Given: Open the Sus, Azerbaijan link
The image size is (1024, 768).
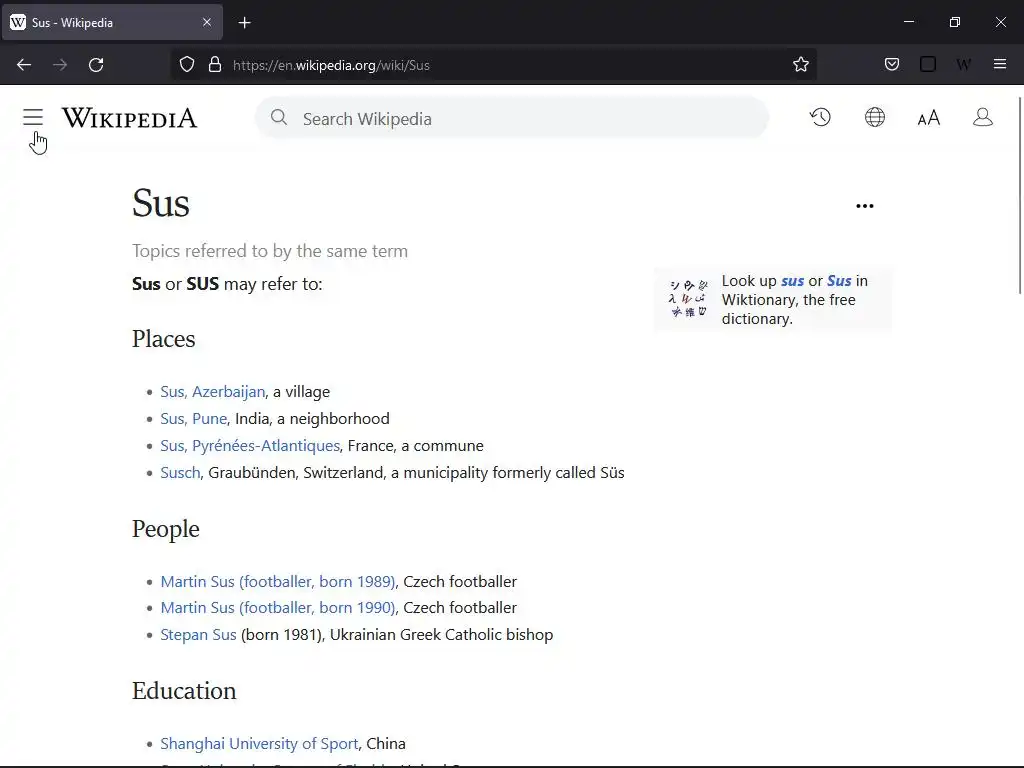Looking at the screenshot, I should (x=213, y=392).
